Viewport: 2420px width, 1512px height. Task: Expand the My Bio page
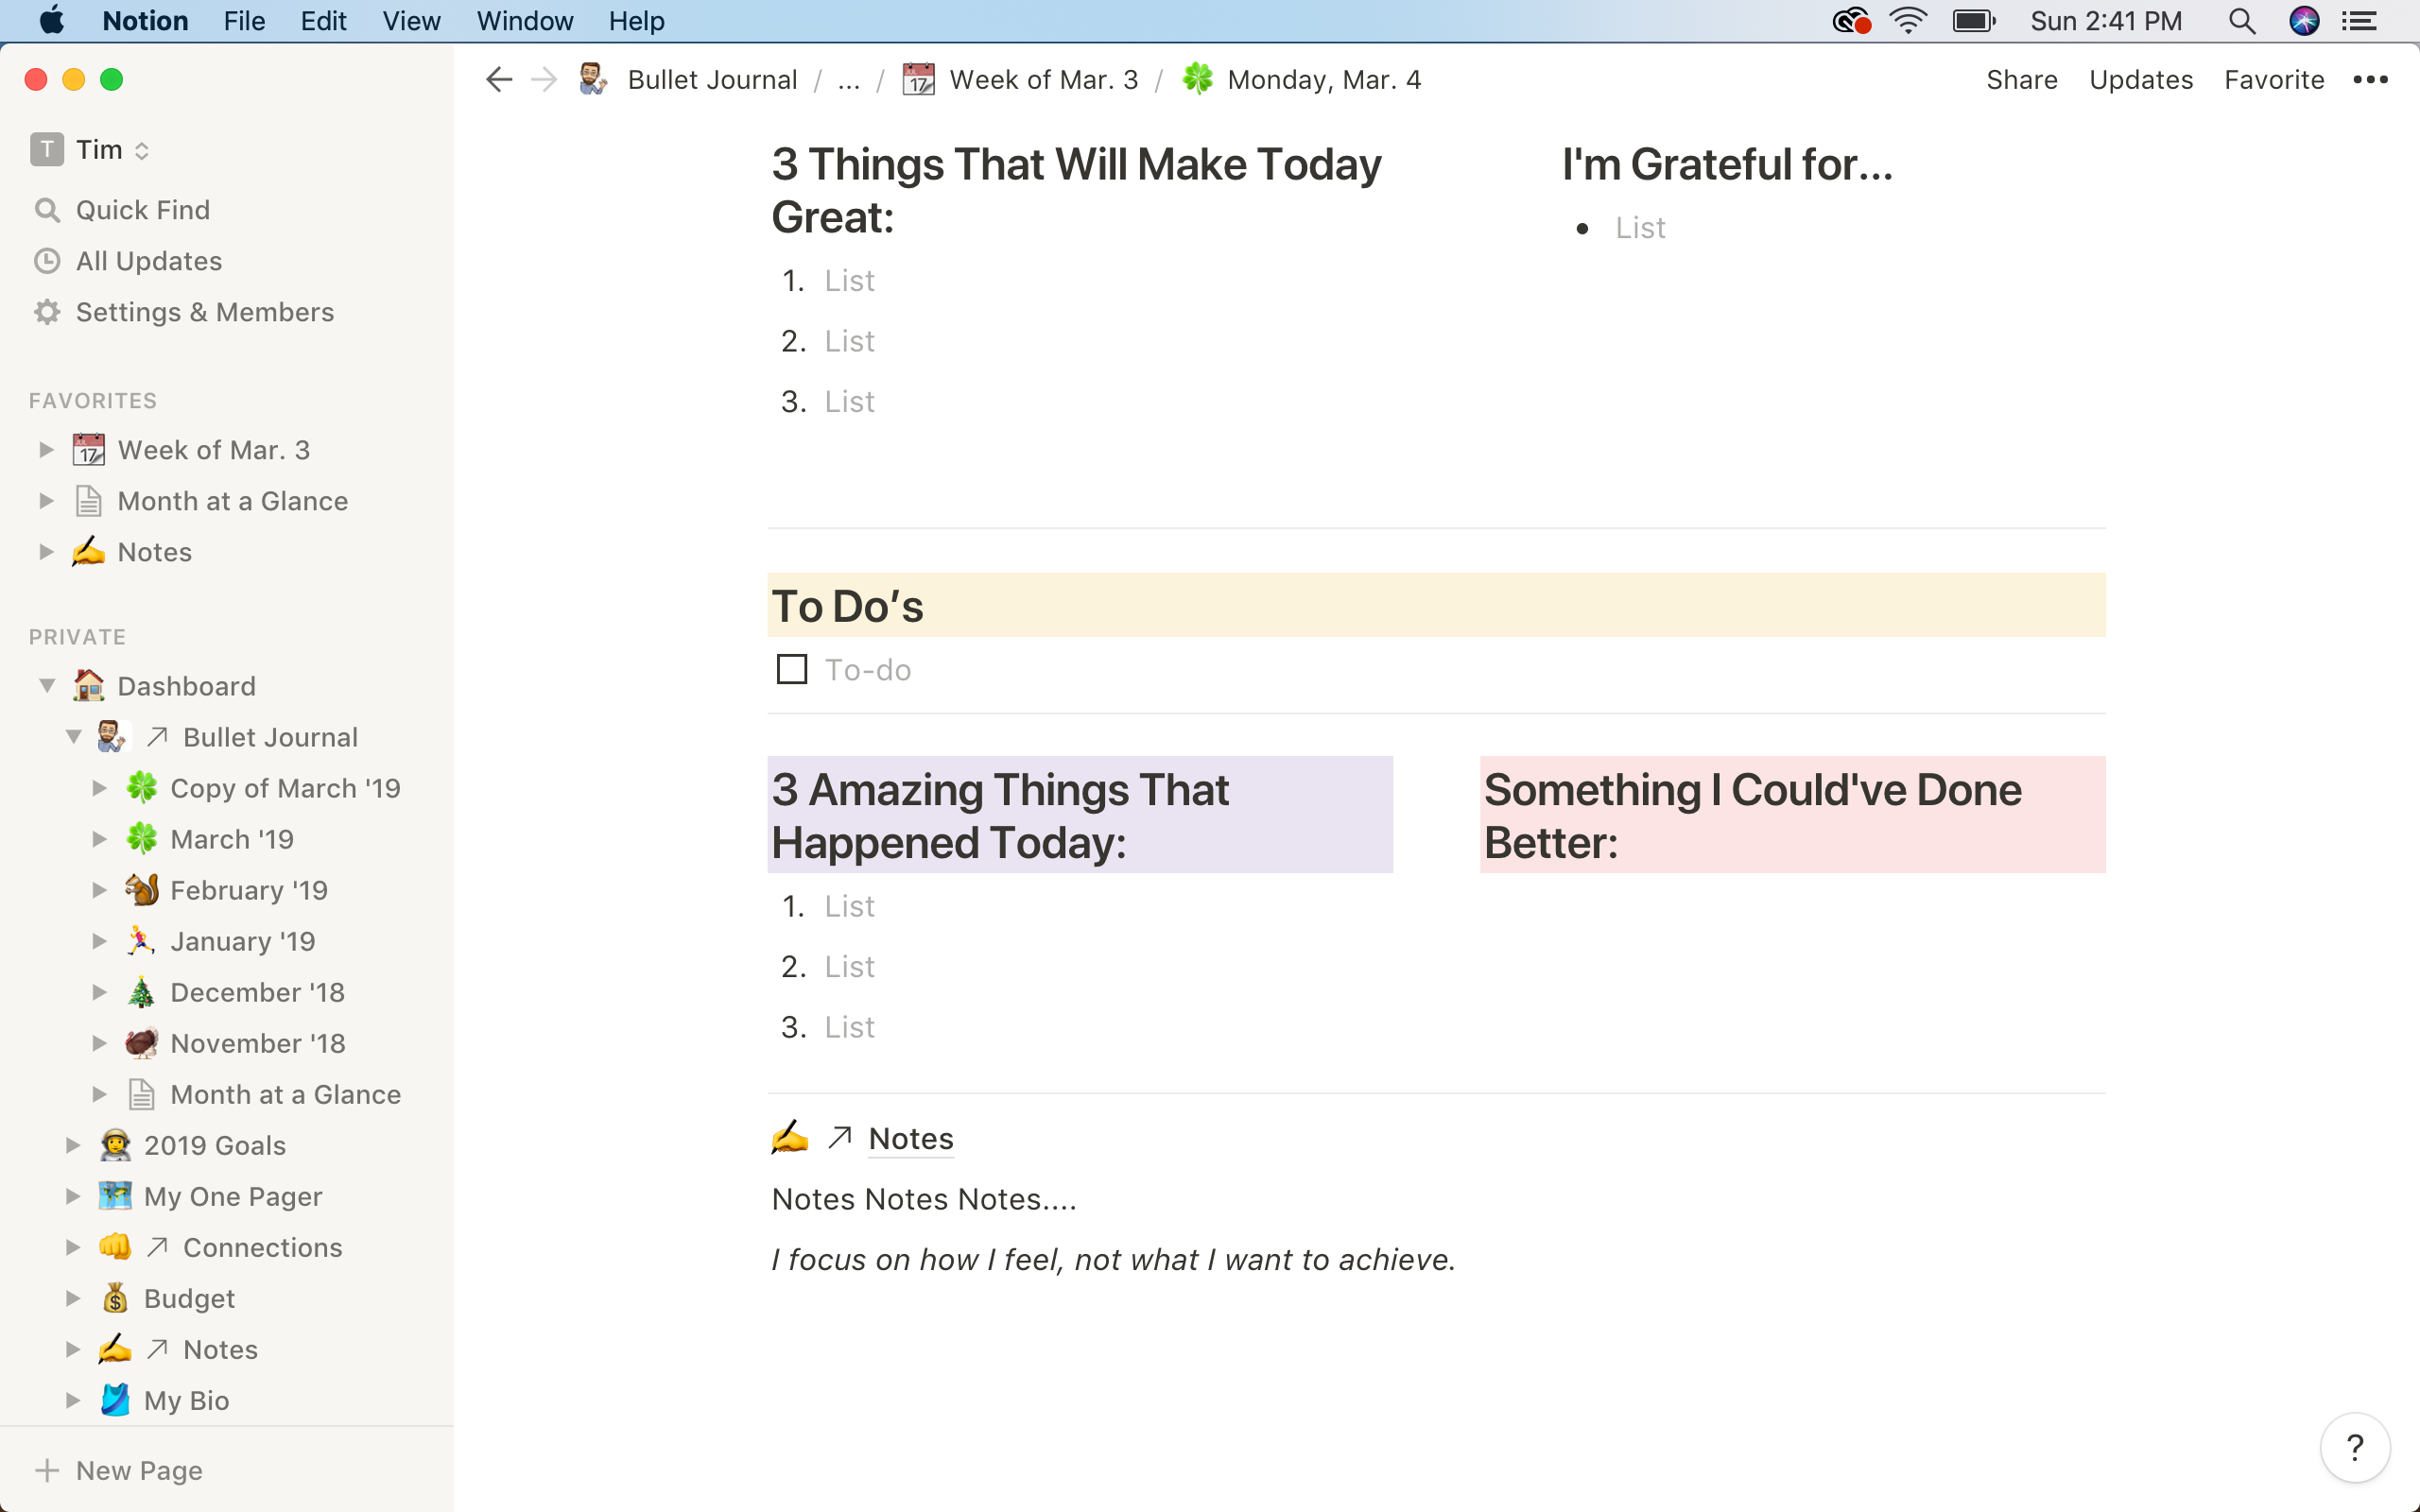[x=73, y=1400]
